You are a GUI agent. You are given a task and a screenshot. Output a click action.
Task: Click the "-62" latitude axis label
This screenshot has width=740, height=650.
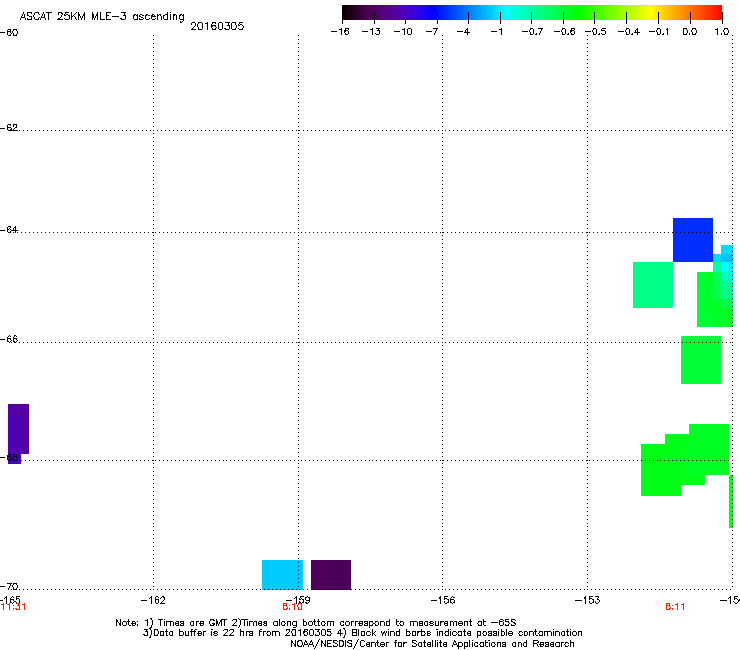[9, 128]
